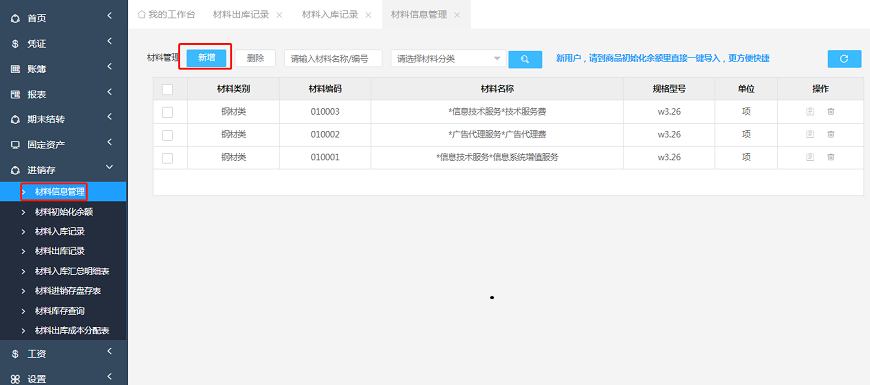Viewport: 870px width, 385px height.
Task: Switch to the 材料入库记录 tab
Action: click(330, 14)
